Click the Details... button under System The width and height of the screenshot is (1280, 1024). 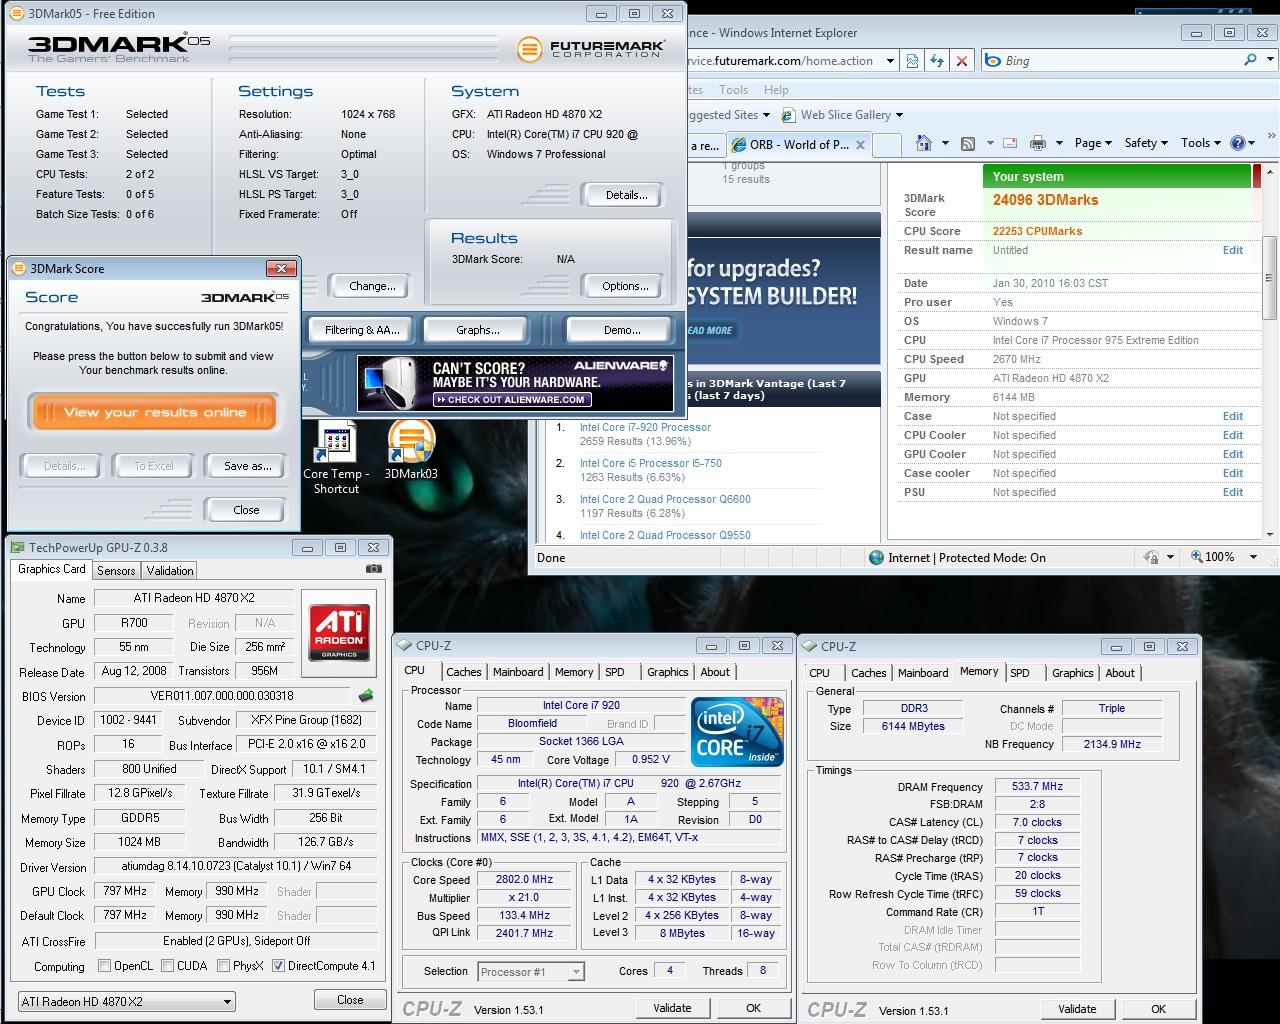[x=626, y=195]
